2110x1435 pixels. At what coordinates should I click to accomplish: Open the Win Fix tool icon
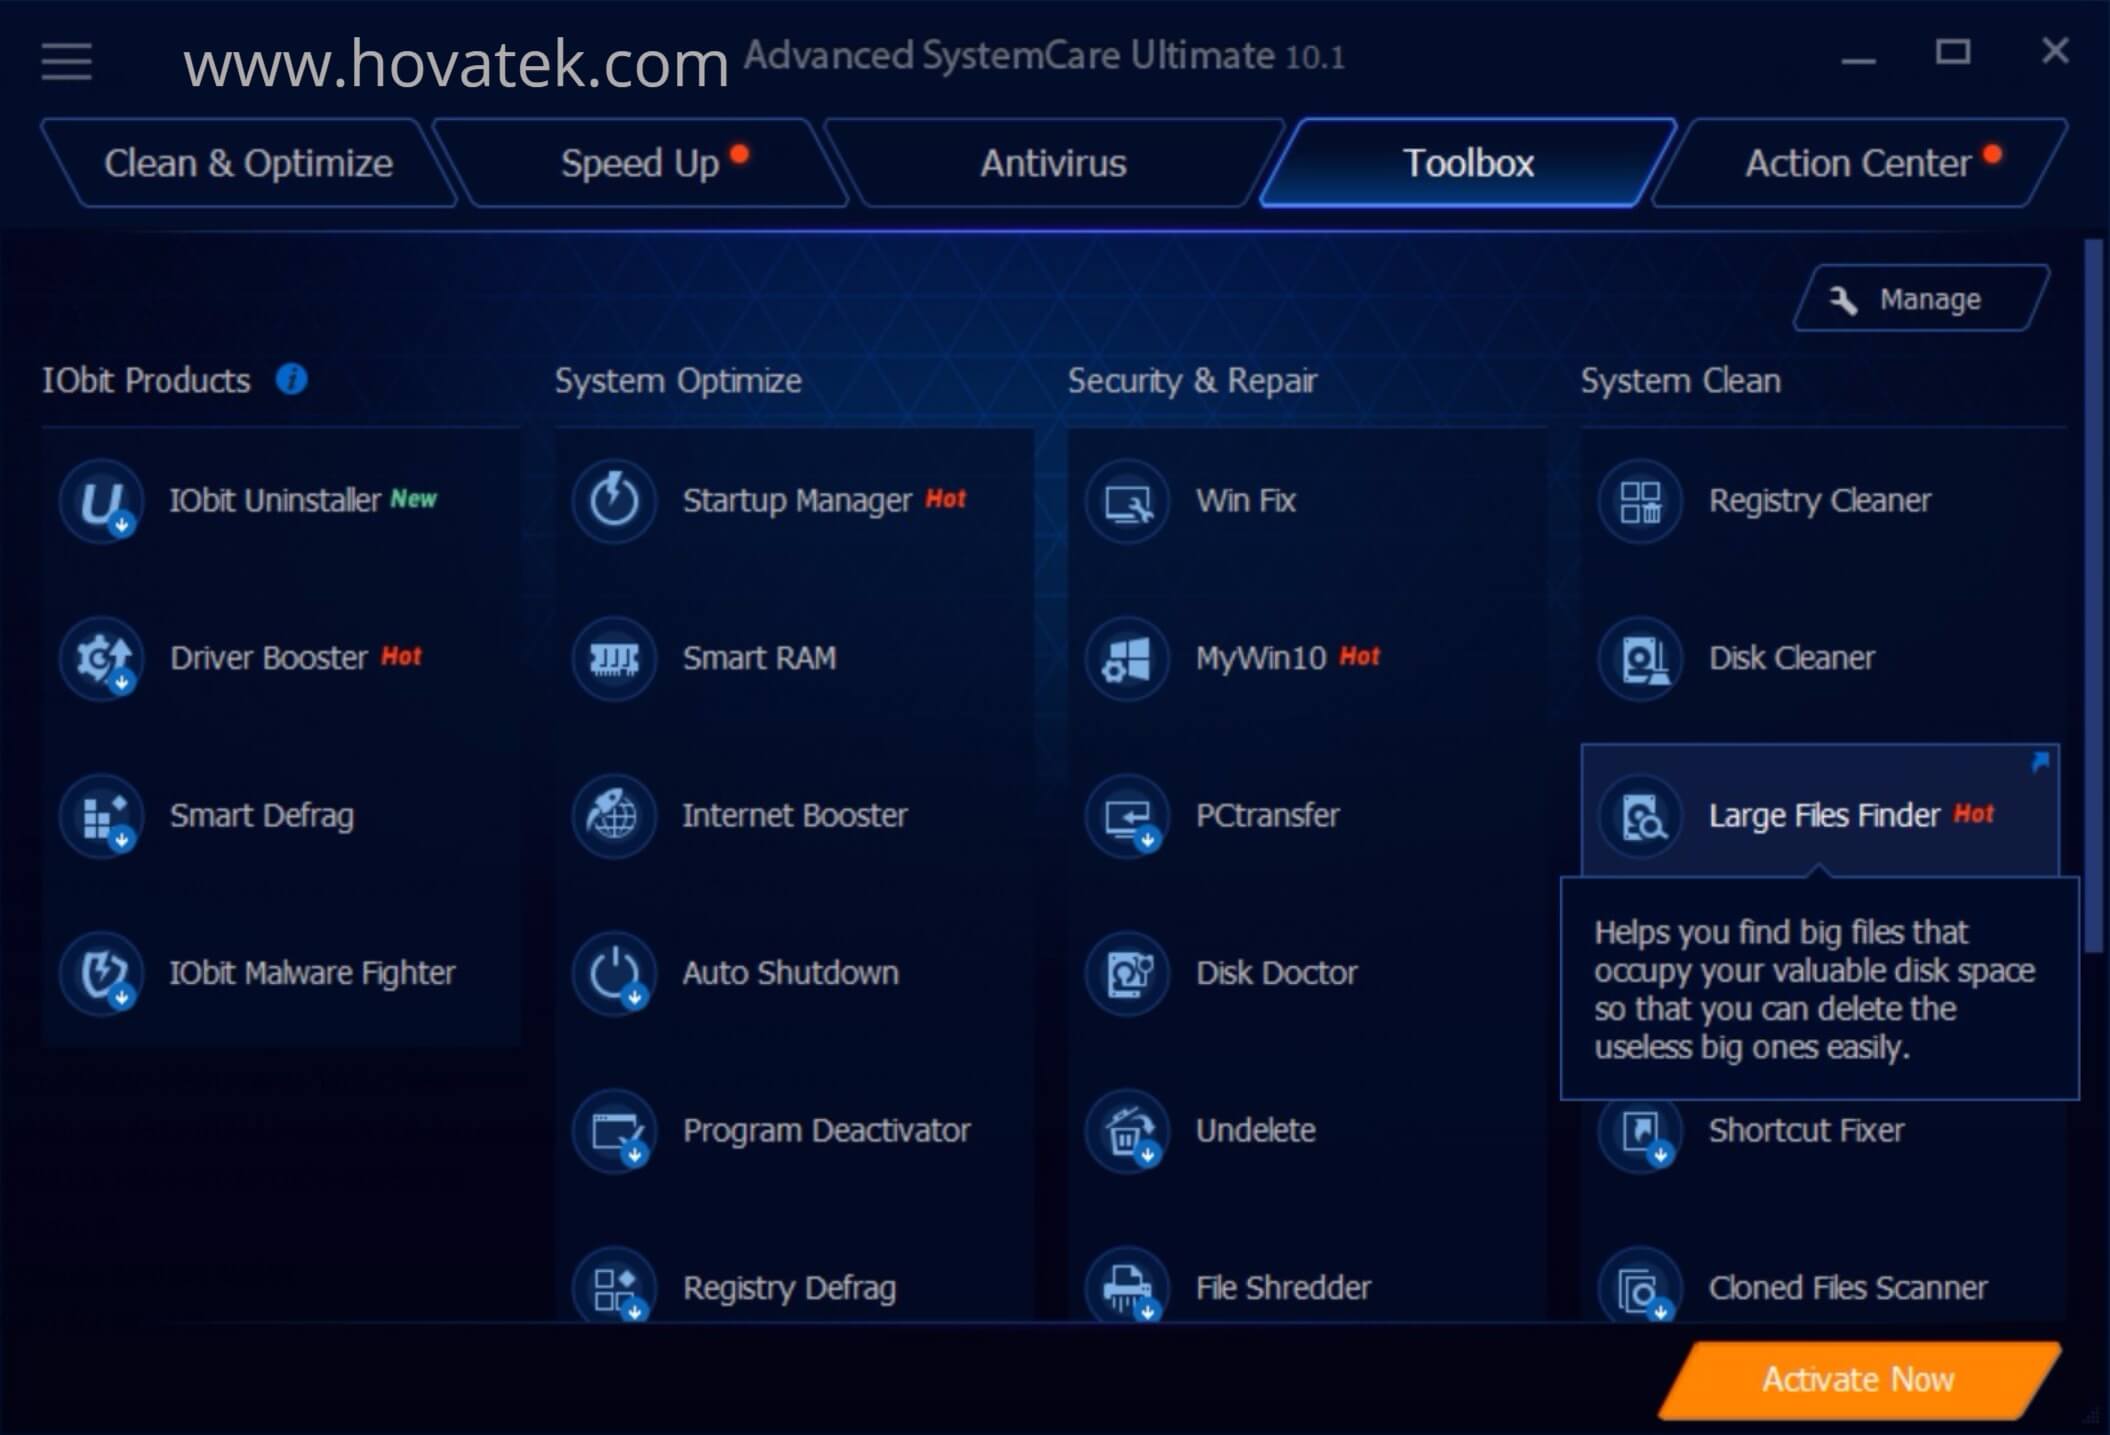coord(1127,500)
